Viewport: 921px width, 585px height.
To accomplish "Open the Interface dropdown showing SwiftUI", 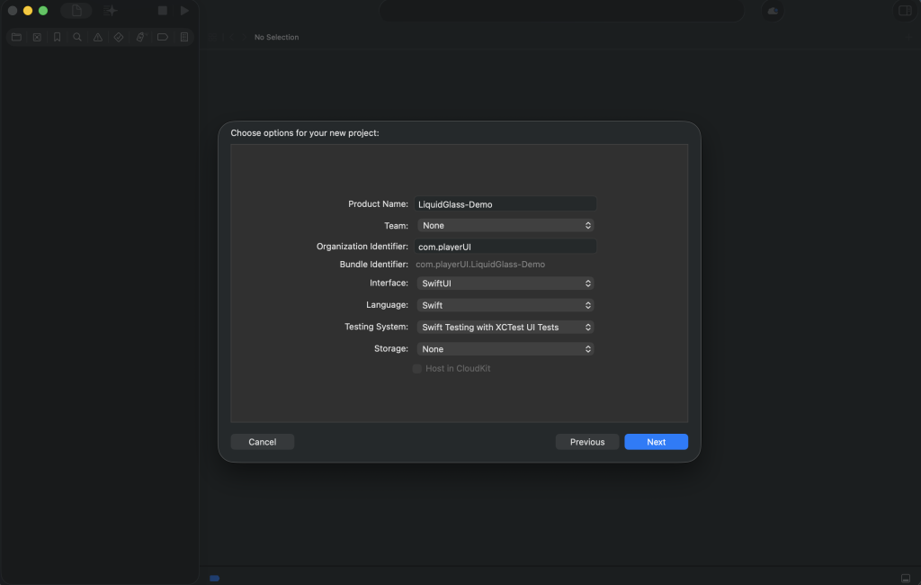I will pyautogui.click(x=506, y=283).
